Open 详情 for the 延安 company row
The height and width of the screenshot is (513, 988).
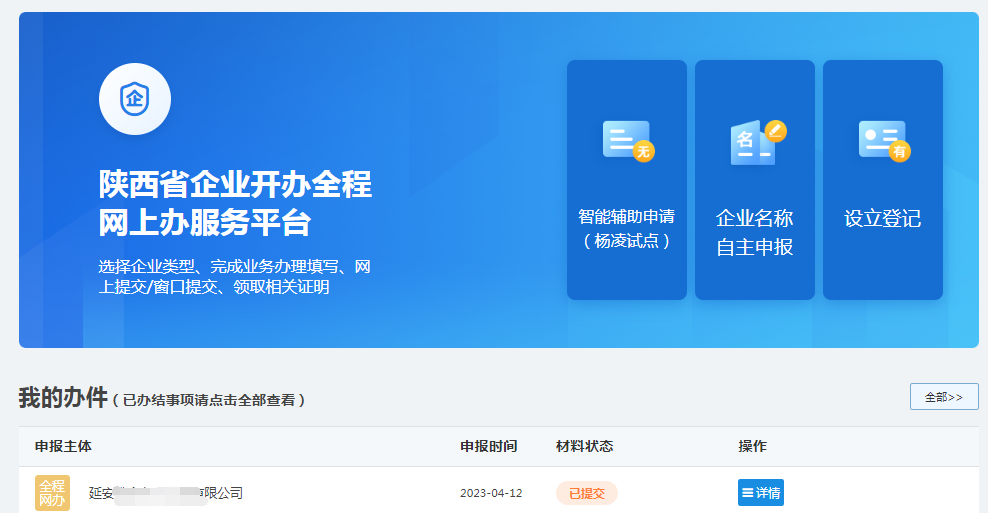pos(761,493)
